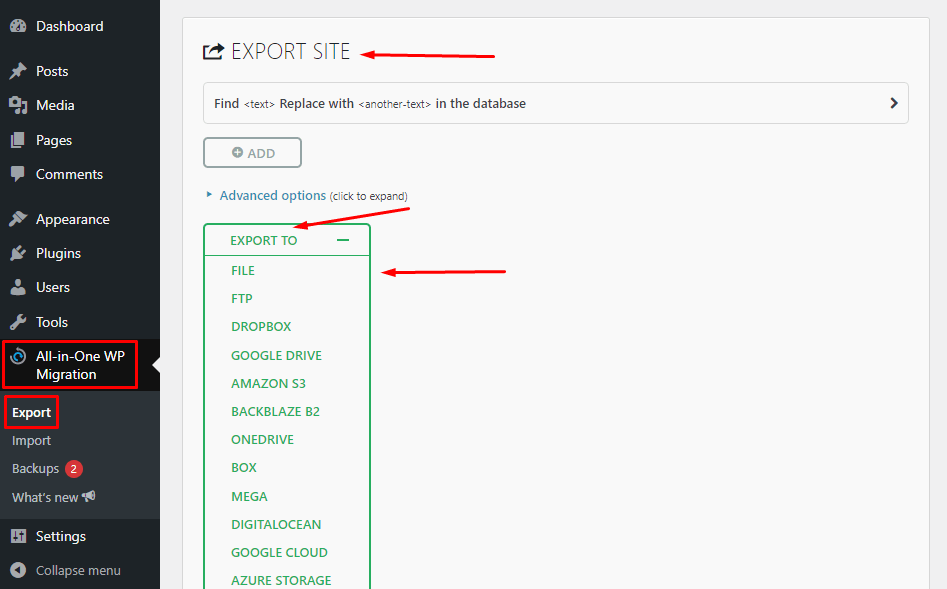Viewport: 947px width, 589px height.
Task: Click the Collapse menu arrow icon
Action: (18, 570)
